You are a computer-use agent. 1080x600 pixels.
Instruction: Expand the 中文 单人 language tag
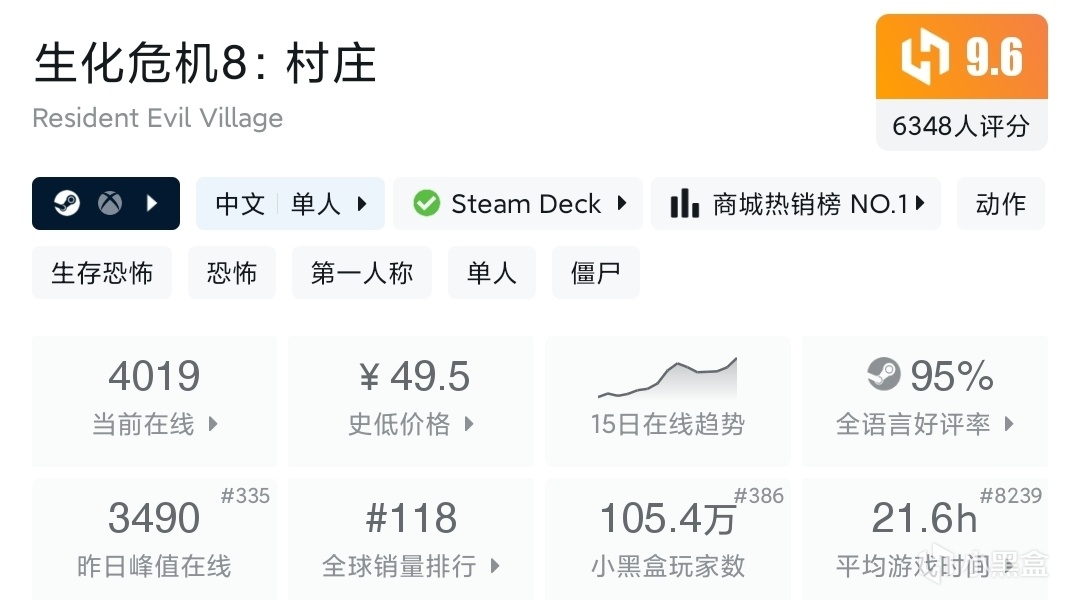click(290, 204)
